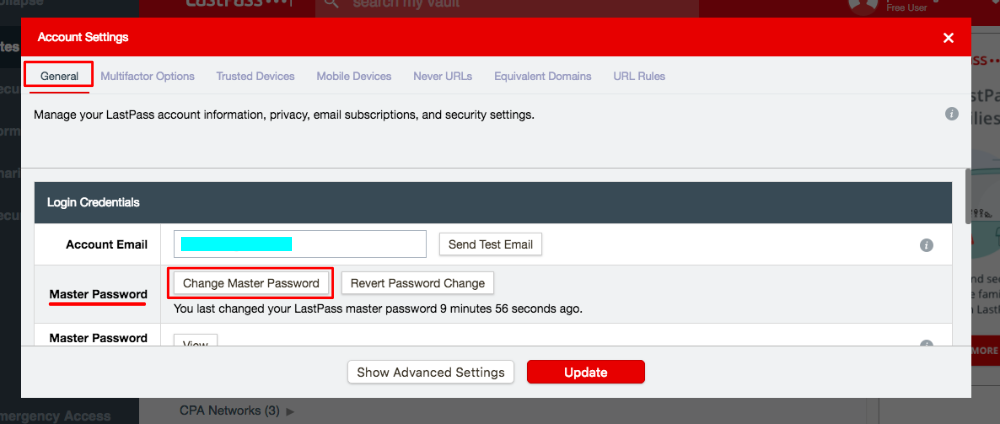1000x424 pixels.
Task: Click the user avatar icon in the top bar
Action: [863, 6]
